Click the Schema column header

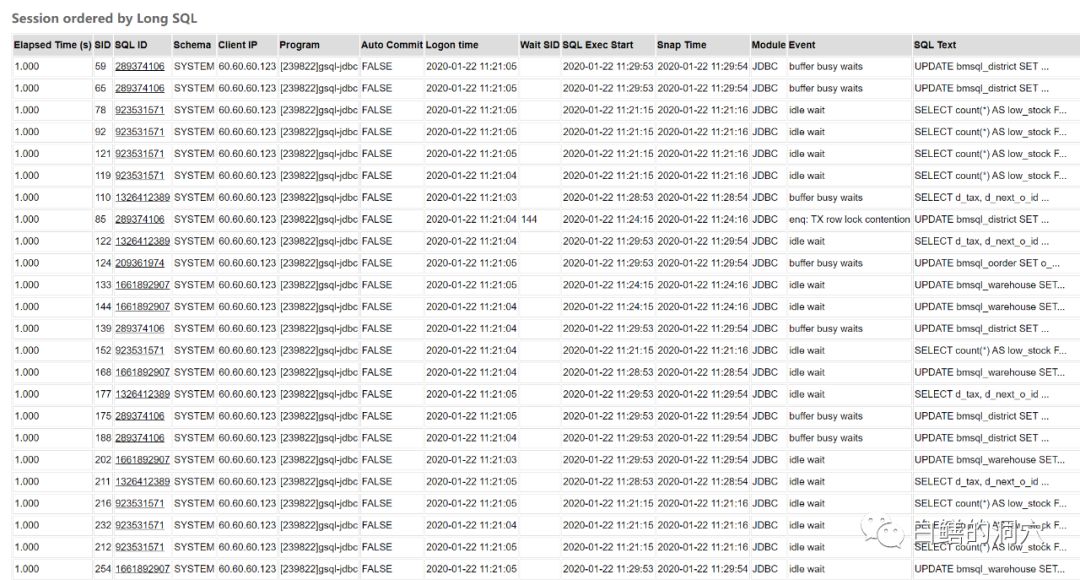[x=192, y=45]
